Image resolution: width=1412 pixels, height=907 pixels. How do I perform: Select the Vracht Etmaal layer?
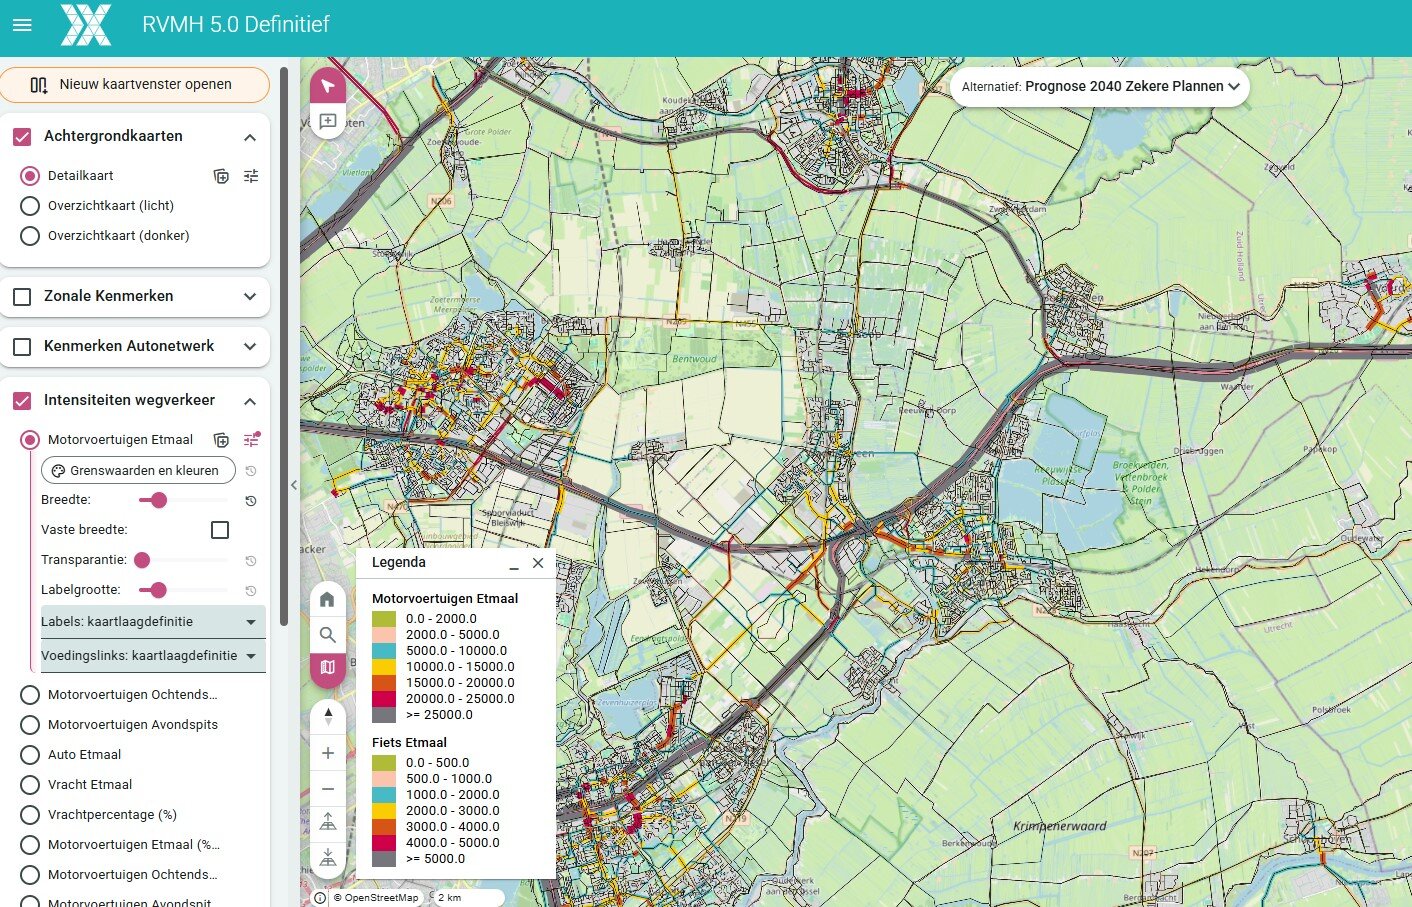pos(30,785)
